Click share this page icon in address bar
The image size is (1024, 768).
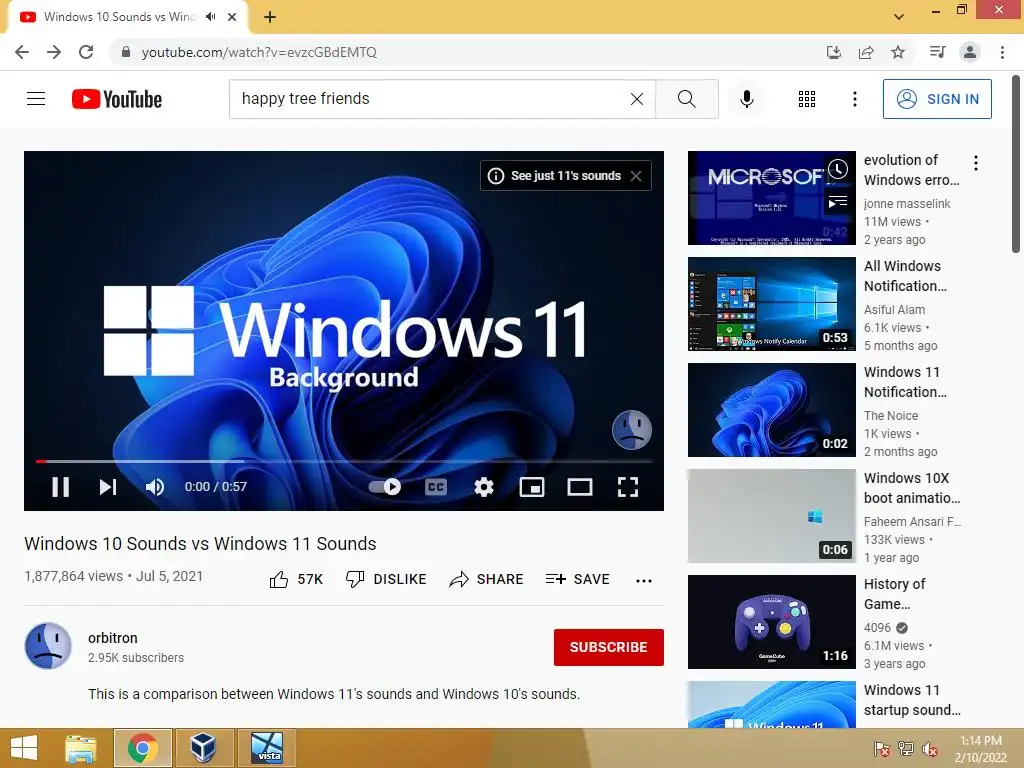point(866,52)
